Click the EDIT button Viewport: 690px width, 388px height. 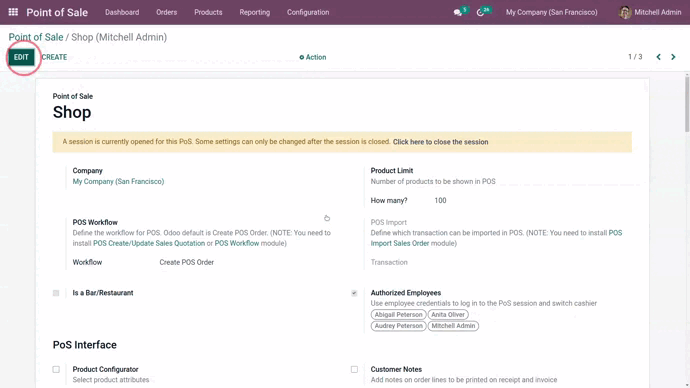21,57
